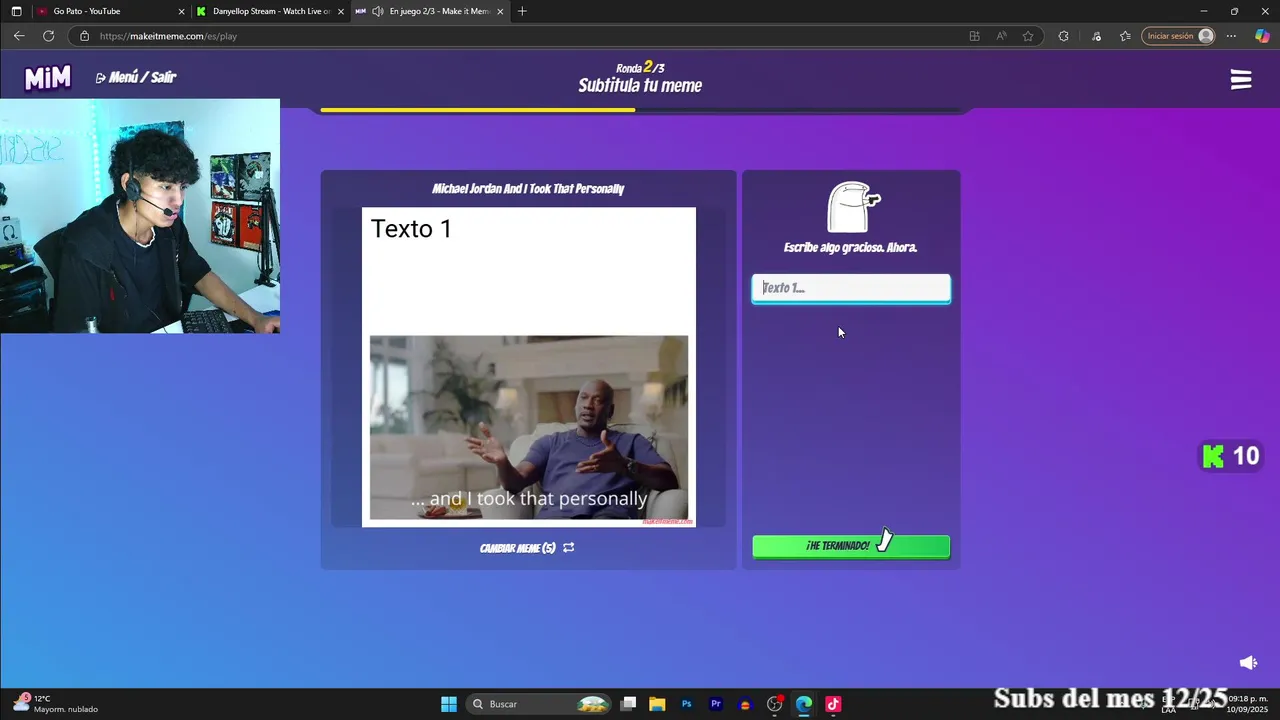Image resolution: width=1280 pixels, height=720 pixels.
Task: Click the Texto 1 input field
Action: coord(851,288)
